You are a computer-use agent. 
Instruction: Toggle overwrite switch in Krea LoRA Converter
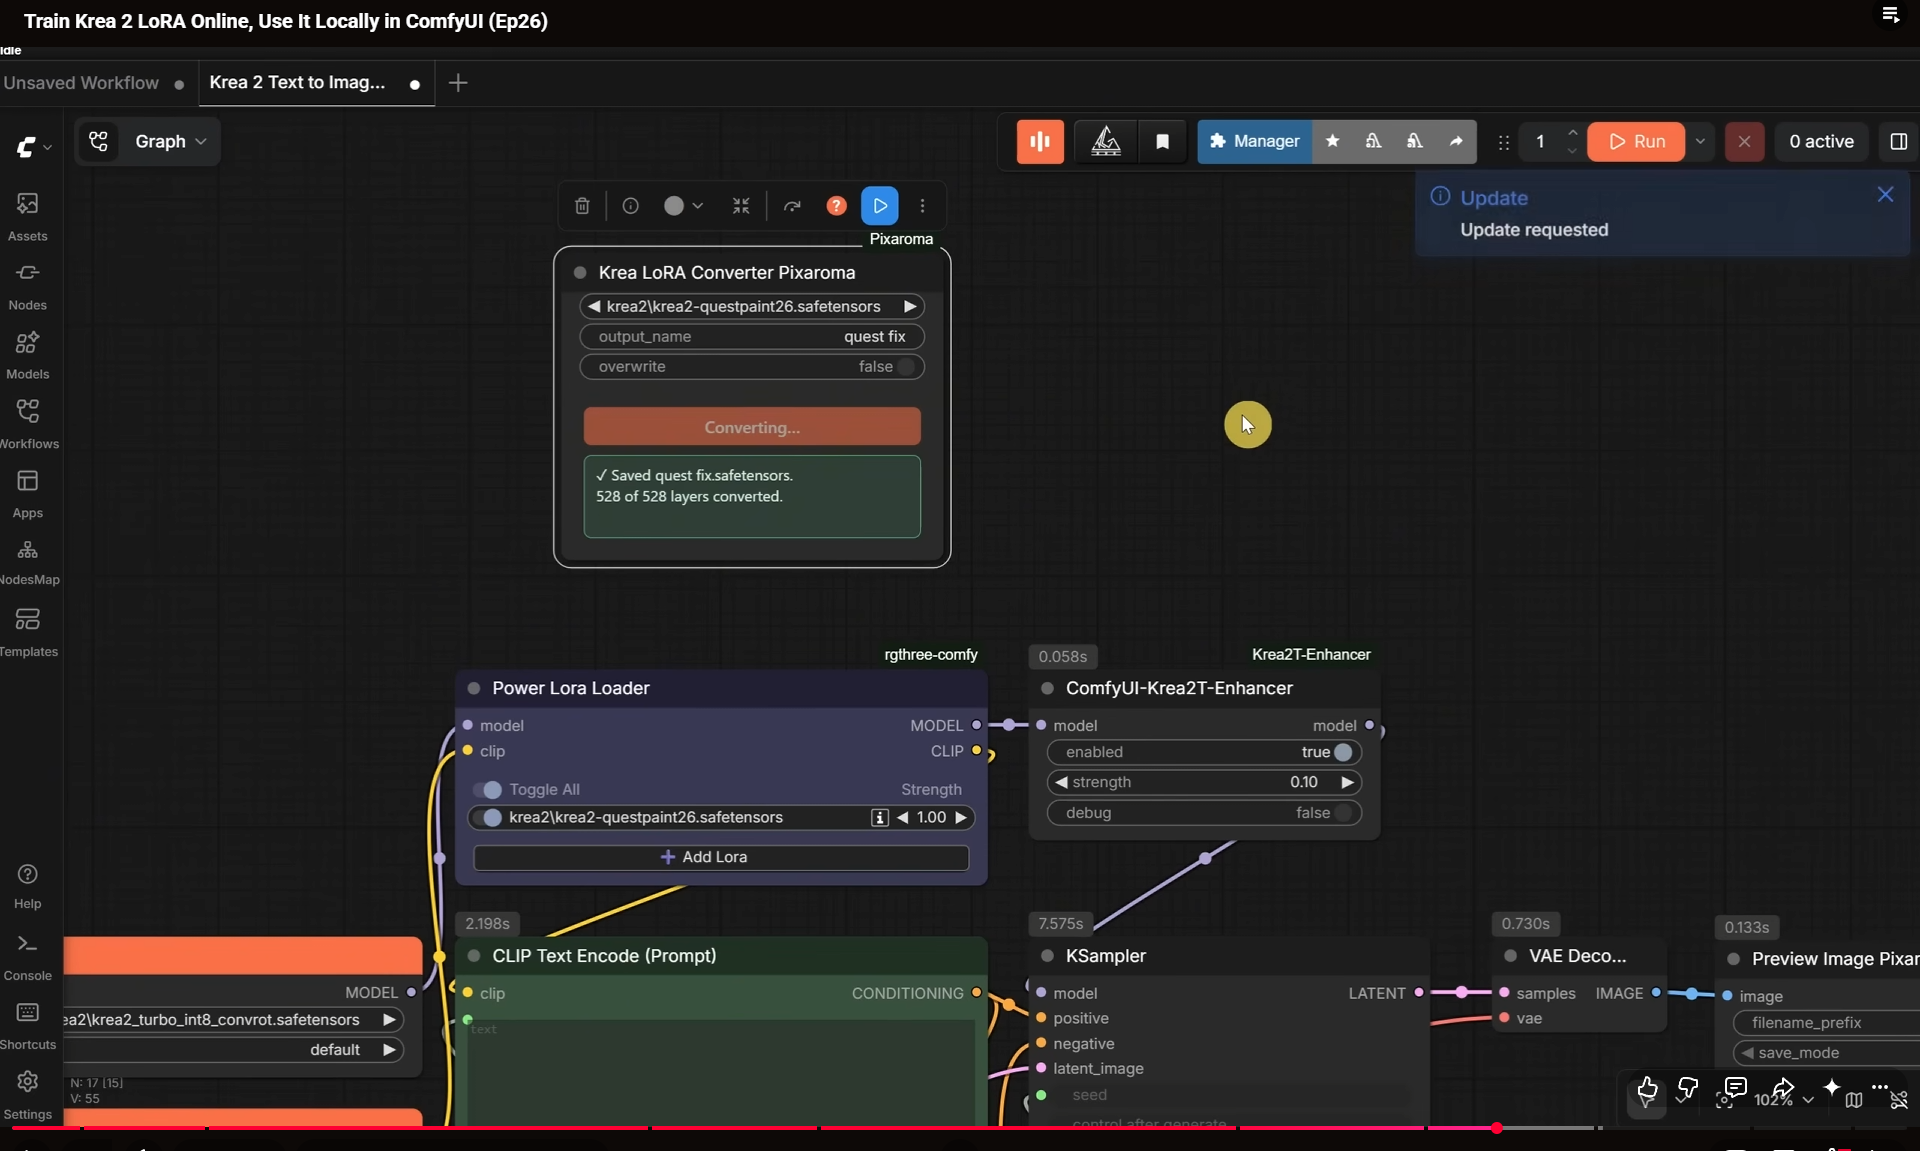tap(905, 367)
